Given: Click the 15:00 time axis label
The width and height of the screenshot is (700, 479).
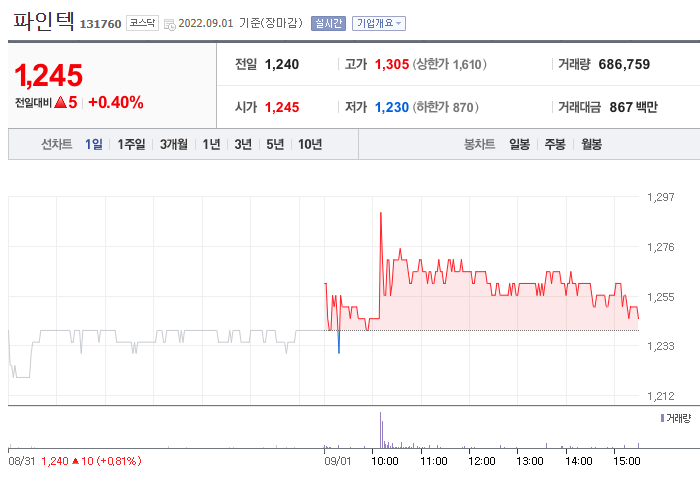Looking at the screenshot, I should coord(627,461).
